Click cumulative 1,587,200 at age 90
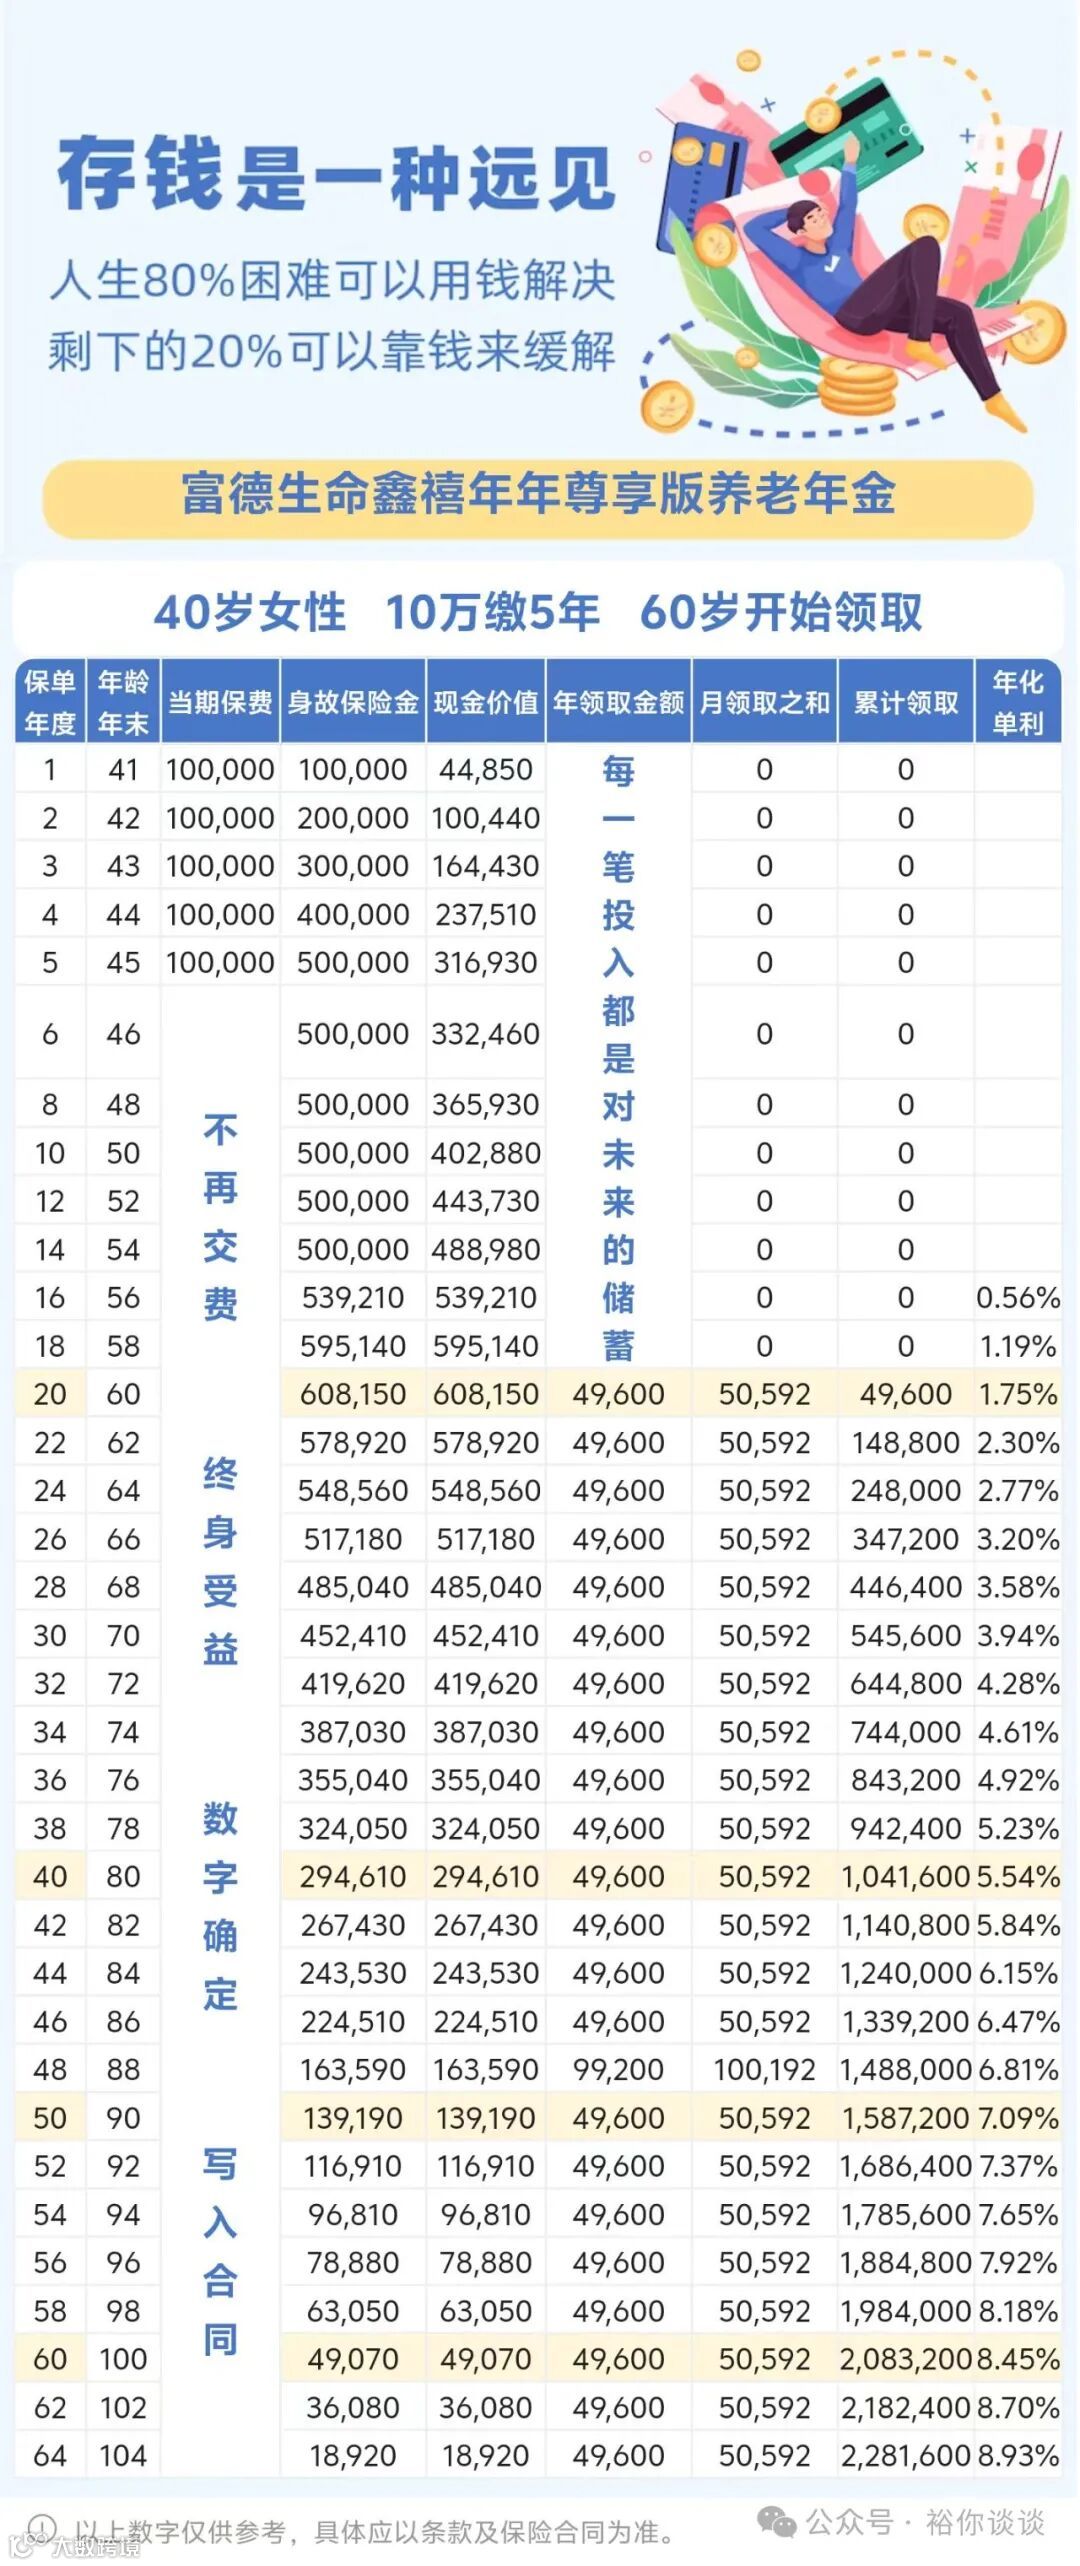Image resolution: width=1080 pixels, height=2566 pixels. pos(906,2118)
